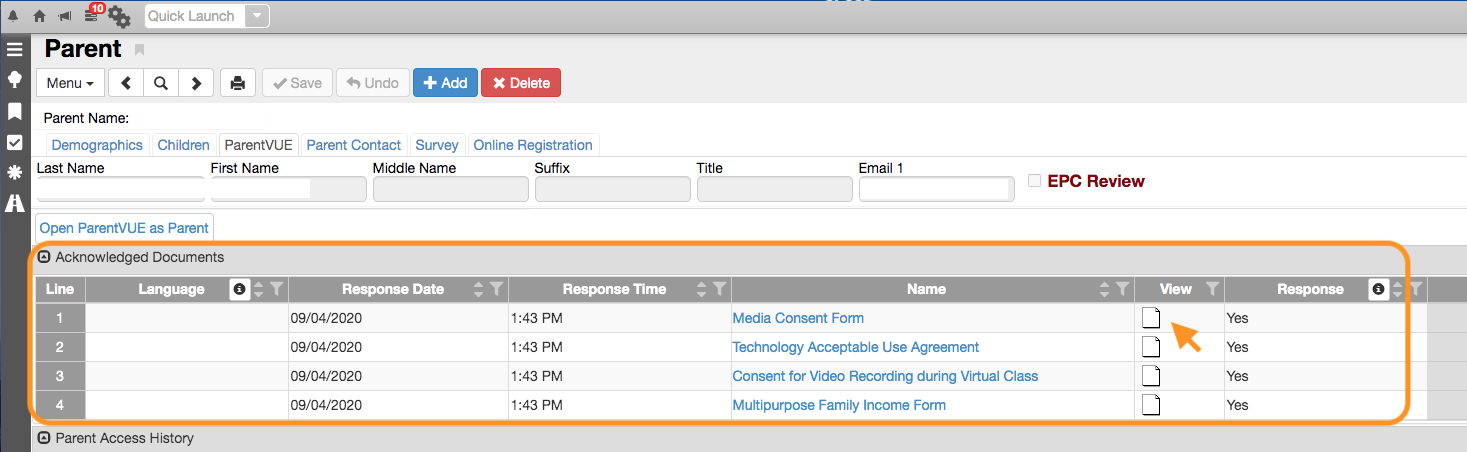Go to the Home icon

(40, 16)
